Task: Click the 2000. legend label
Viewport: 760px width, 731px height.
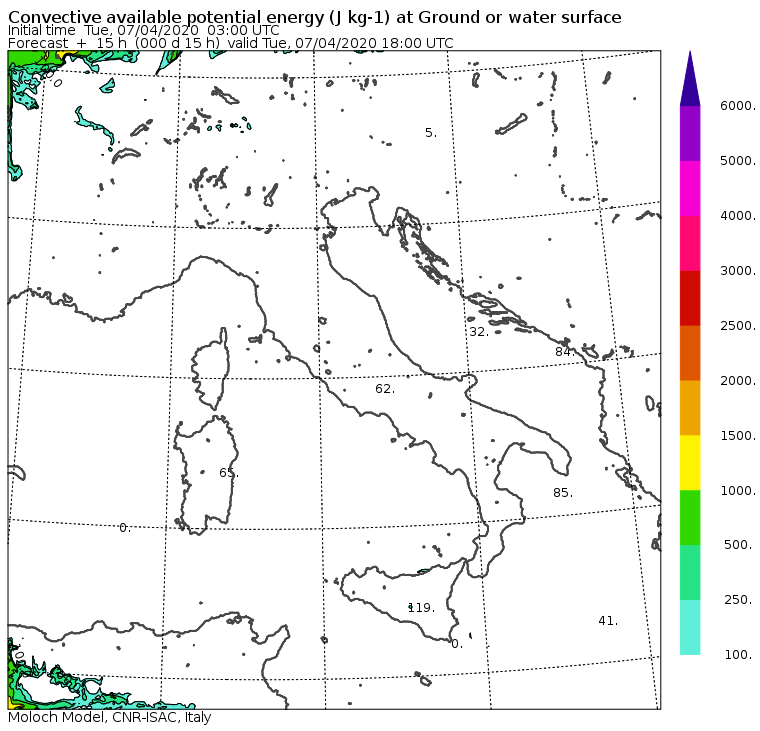Action: pyautogui.click(x=737, y=381)
